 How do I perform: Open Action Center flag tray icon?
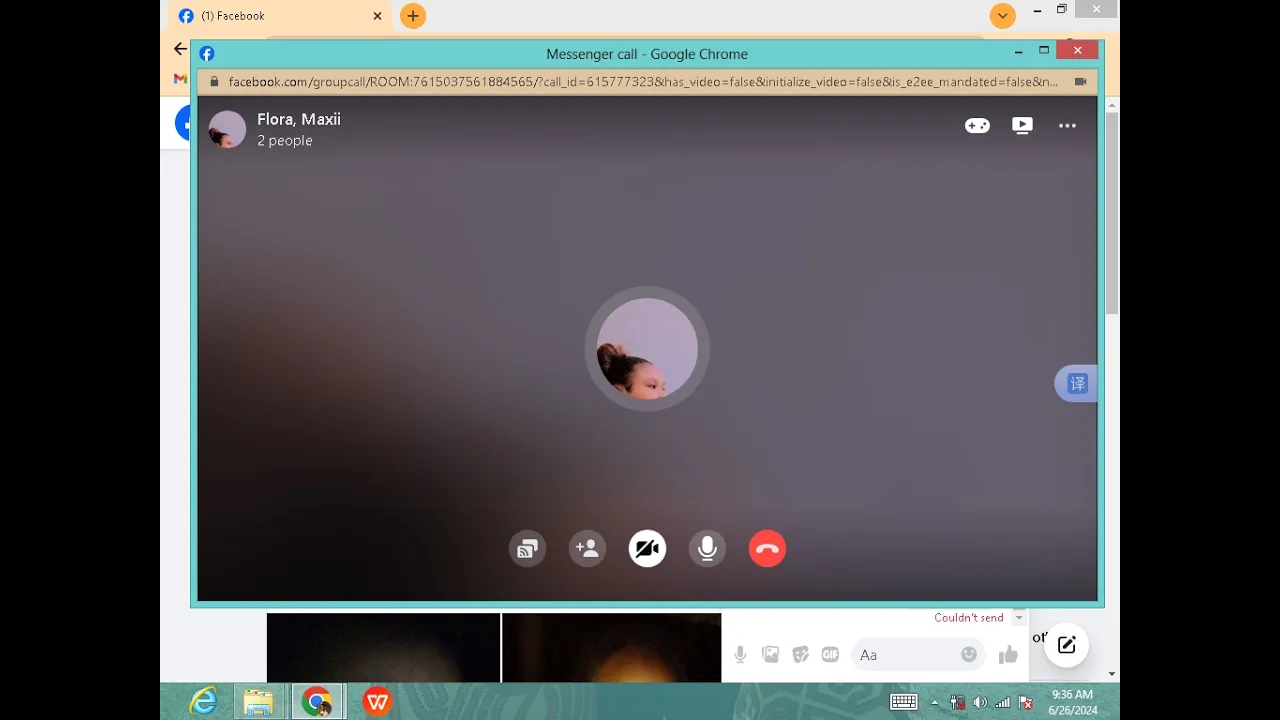tap(1025, 702)
